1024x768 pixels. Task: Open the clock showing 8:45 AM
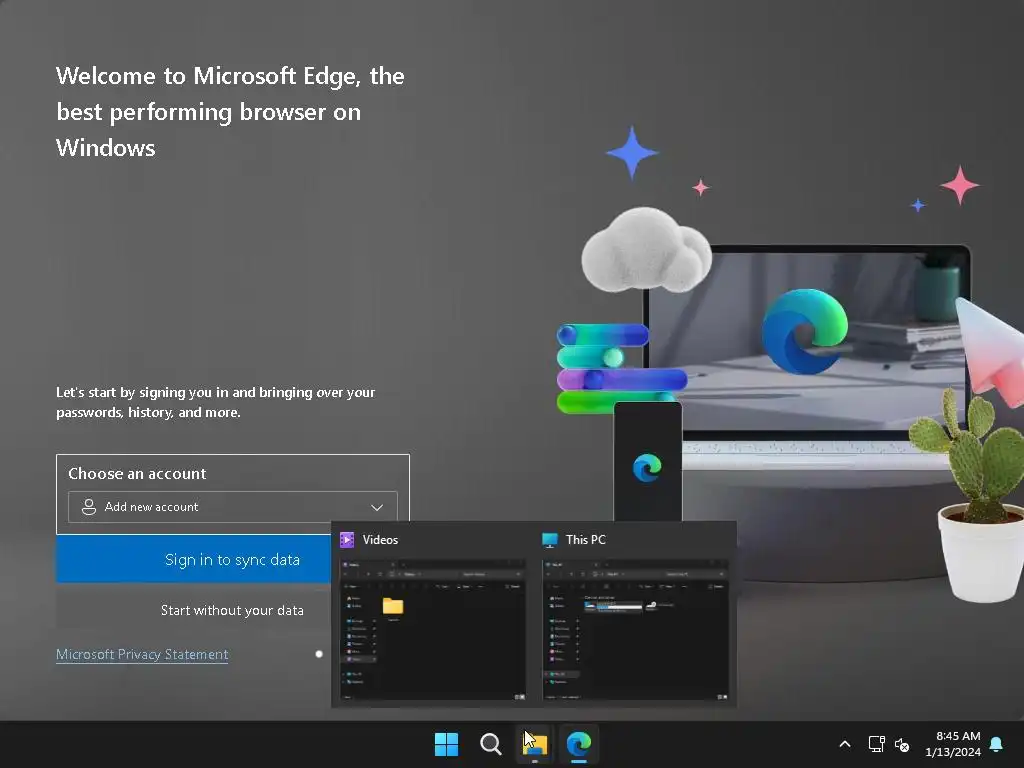click(x=953, y=744)
